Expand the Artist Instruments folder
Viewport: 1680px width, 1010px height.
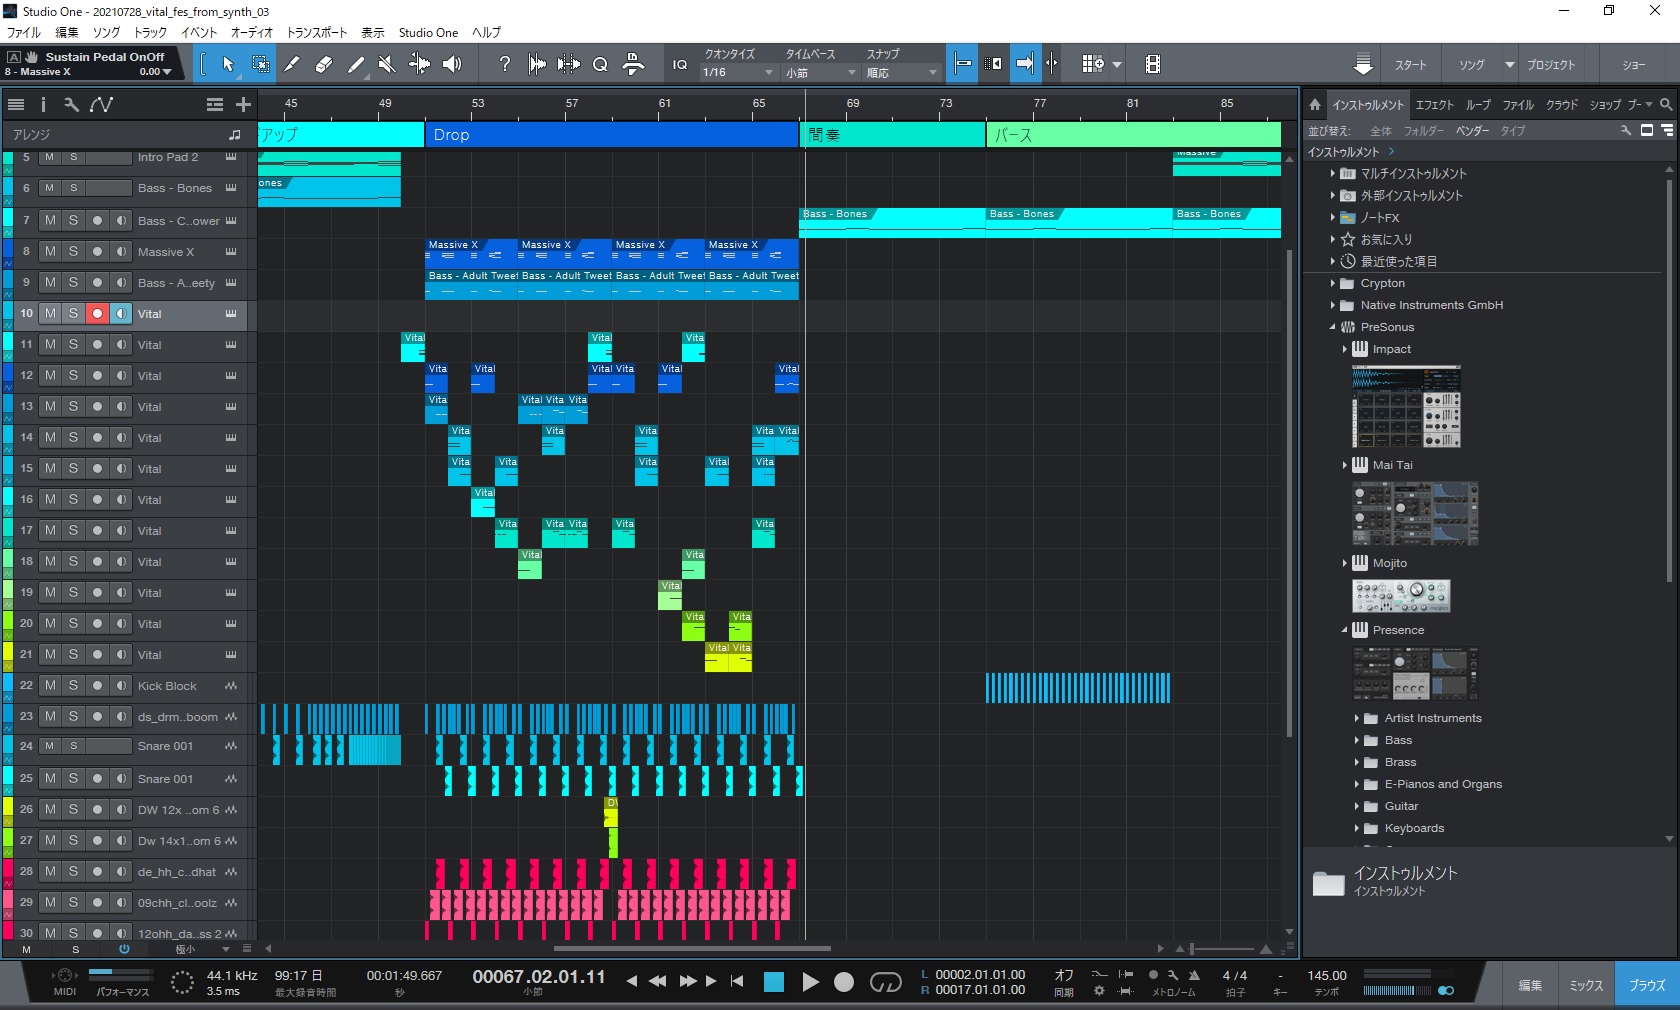pos(1357,718)
